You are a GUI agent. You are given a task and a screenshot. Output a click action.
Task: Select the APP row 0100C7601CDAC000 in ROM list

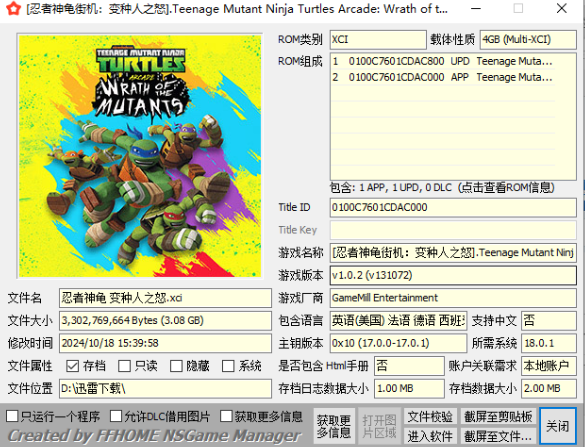(443, 77)
